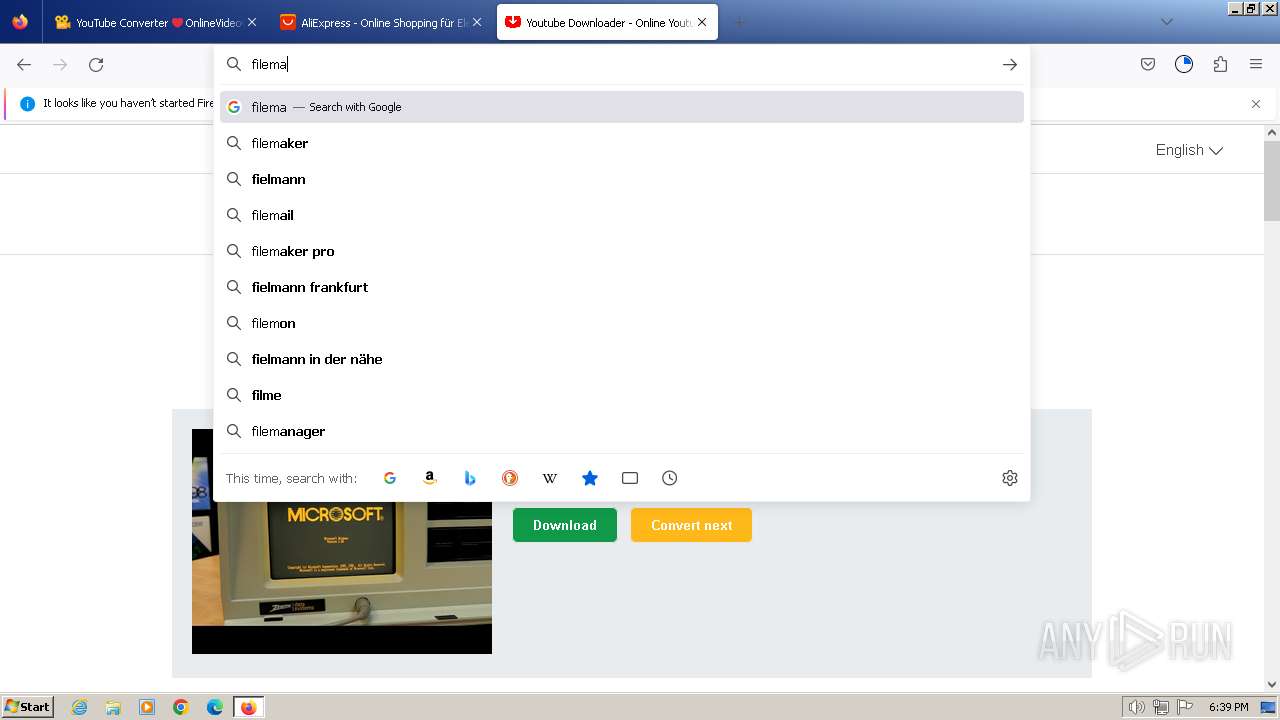Reload the current page
The width and height of the screenshot is (1280, 720).
tap(96, 64)
